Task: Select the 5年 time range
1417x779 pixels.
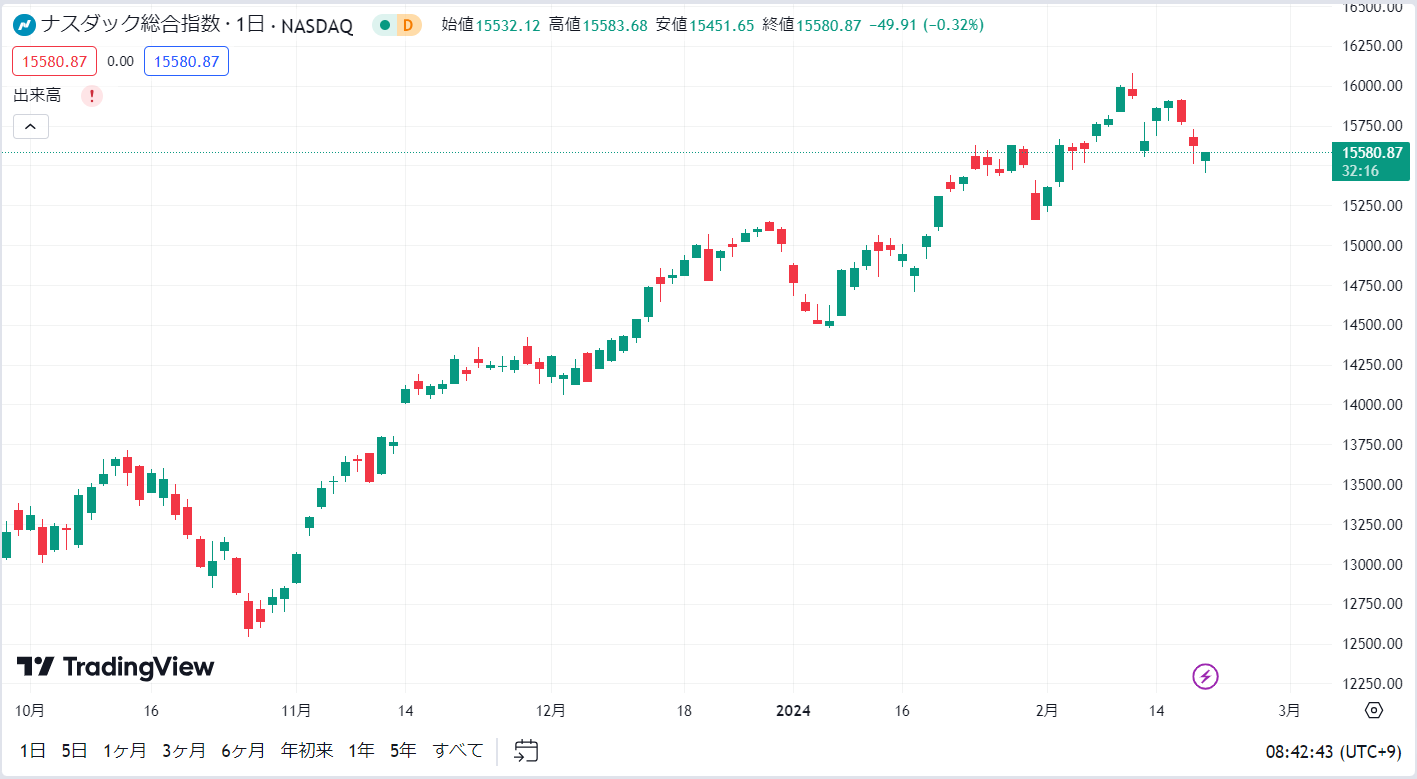Action: pyautogui.click(x=403, y=750)
